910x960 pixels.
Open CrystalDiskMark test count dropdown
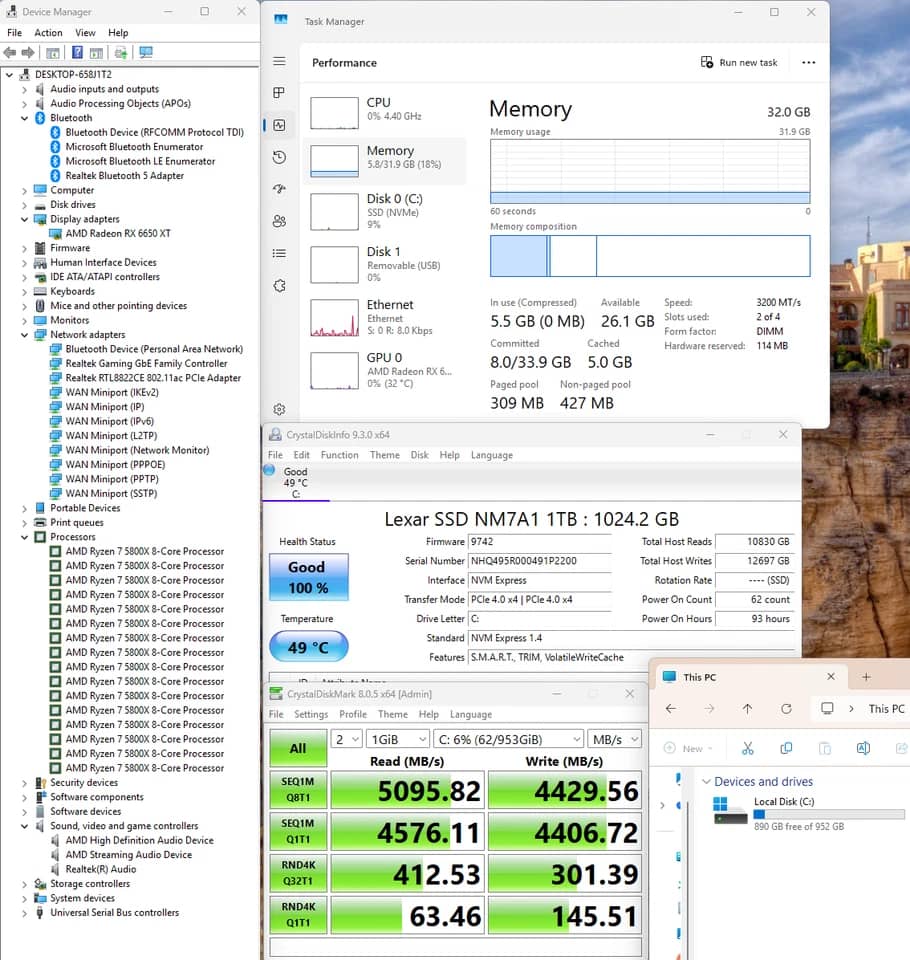coord(347,739)
